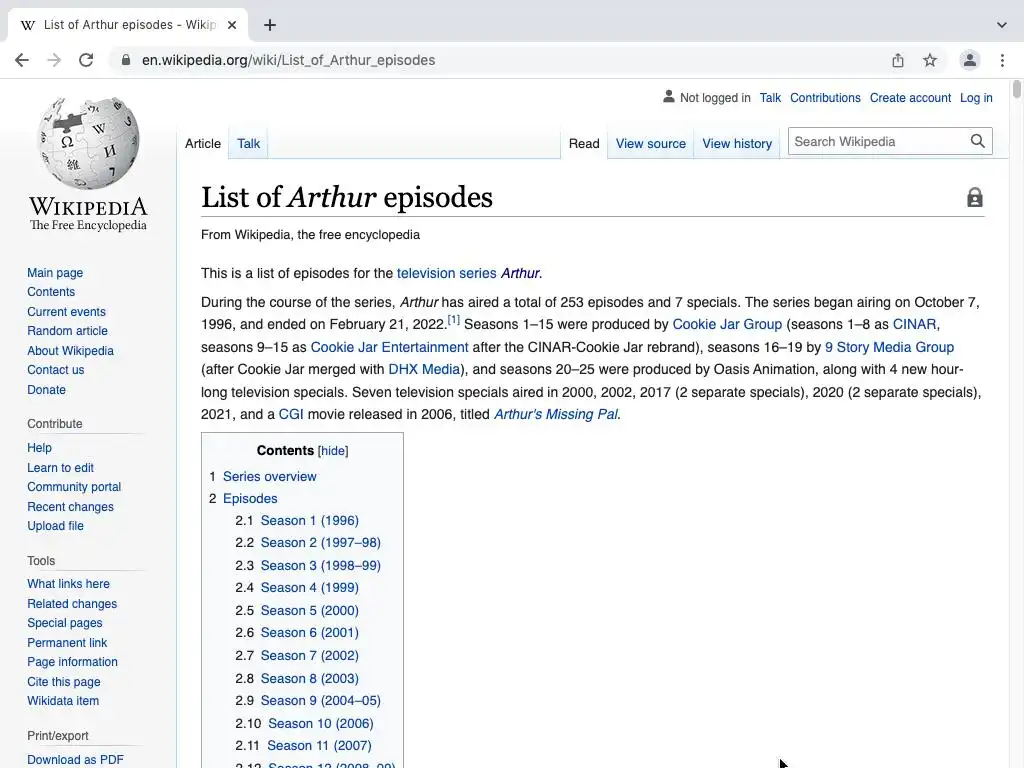1024x768 pixels.
Task: Click the browser back arrow
Action: click(x=22, y=60)
